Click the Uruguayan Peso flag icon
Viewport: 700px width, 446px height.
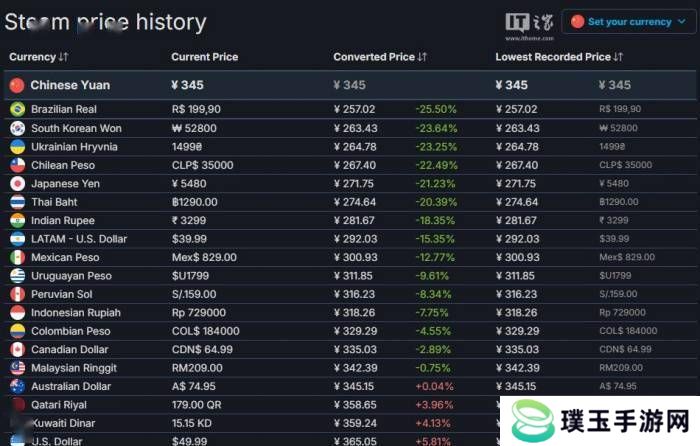(17, 276)
